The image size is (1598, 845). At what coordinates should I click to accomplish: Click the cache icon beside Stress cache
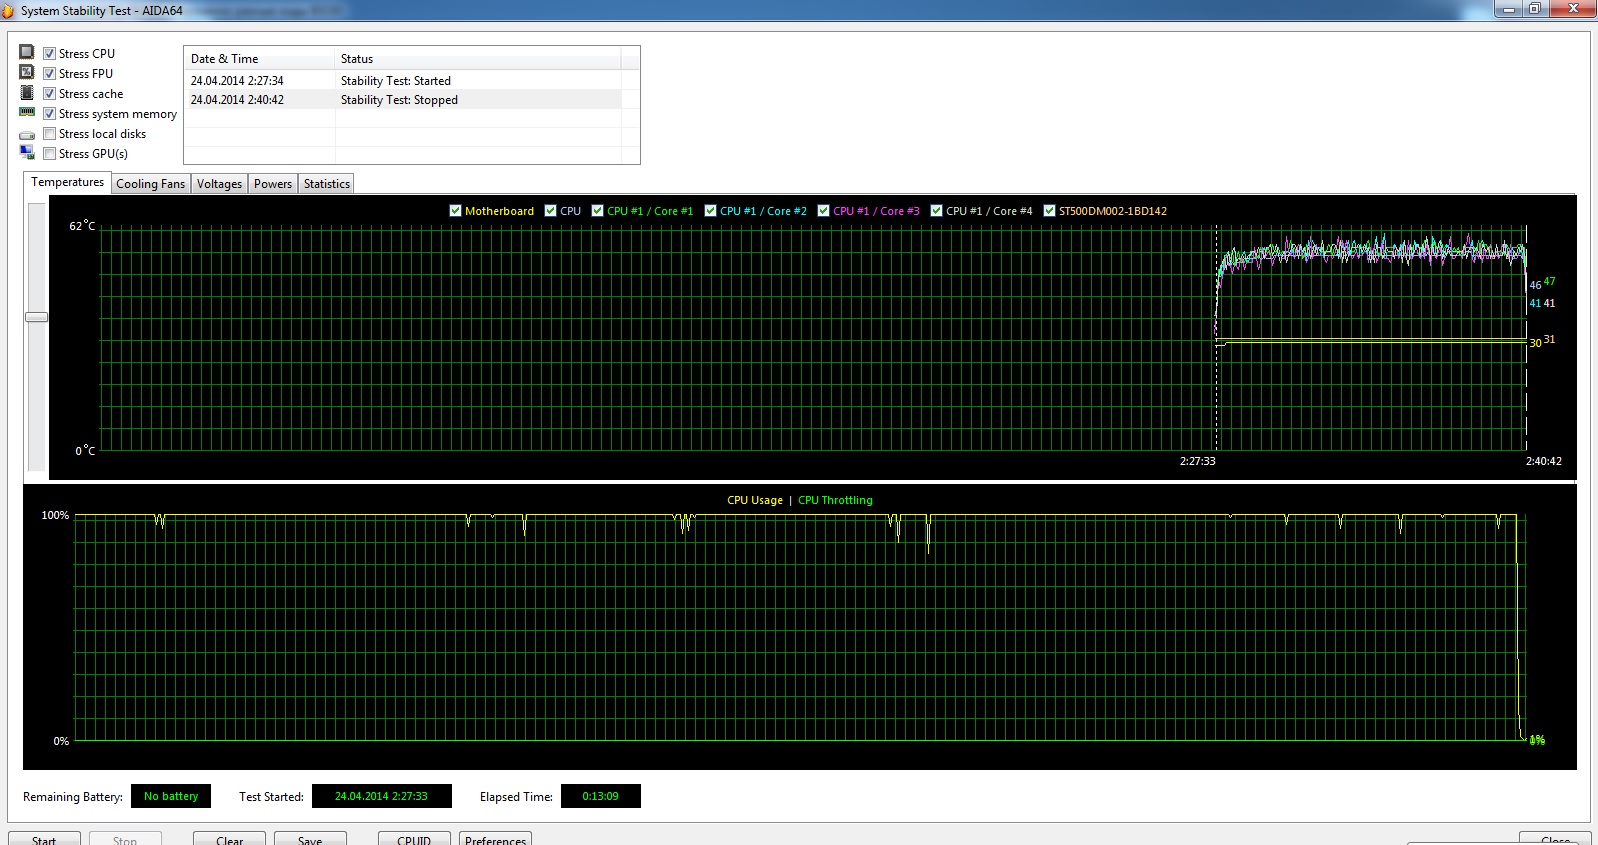coord(27,92)
